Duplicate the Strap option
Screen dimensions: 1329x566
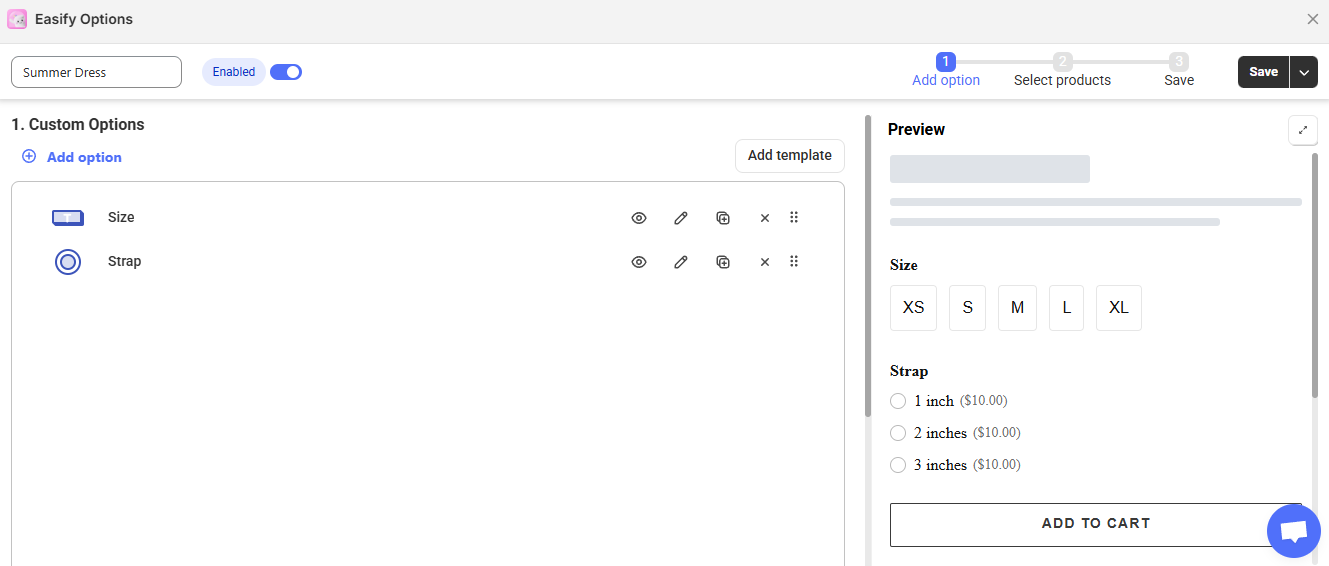pyautogui.click(x=723, y=262)
